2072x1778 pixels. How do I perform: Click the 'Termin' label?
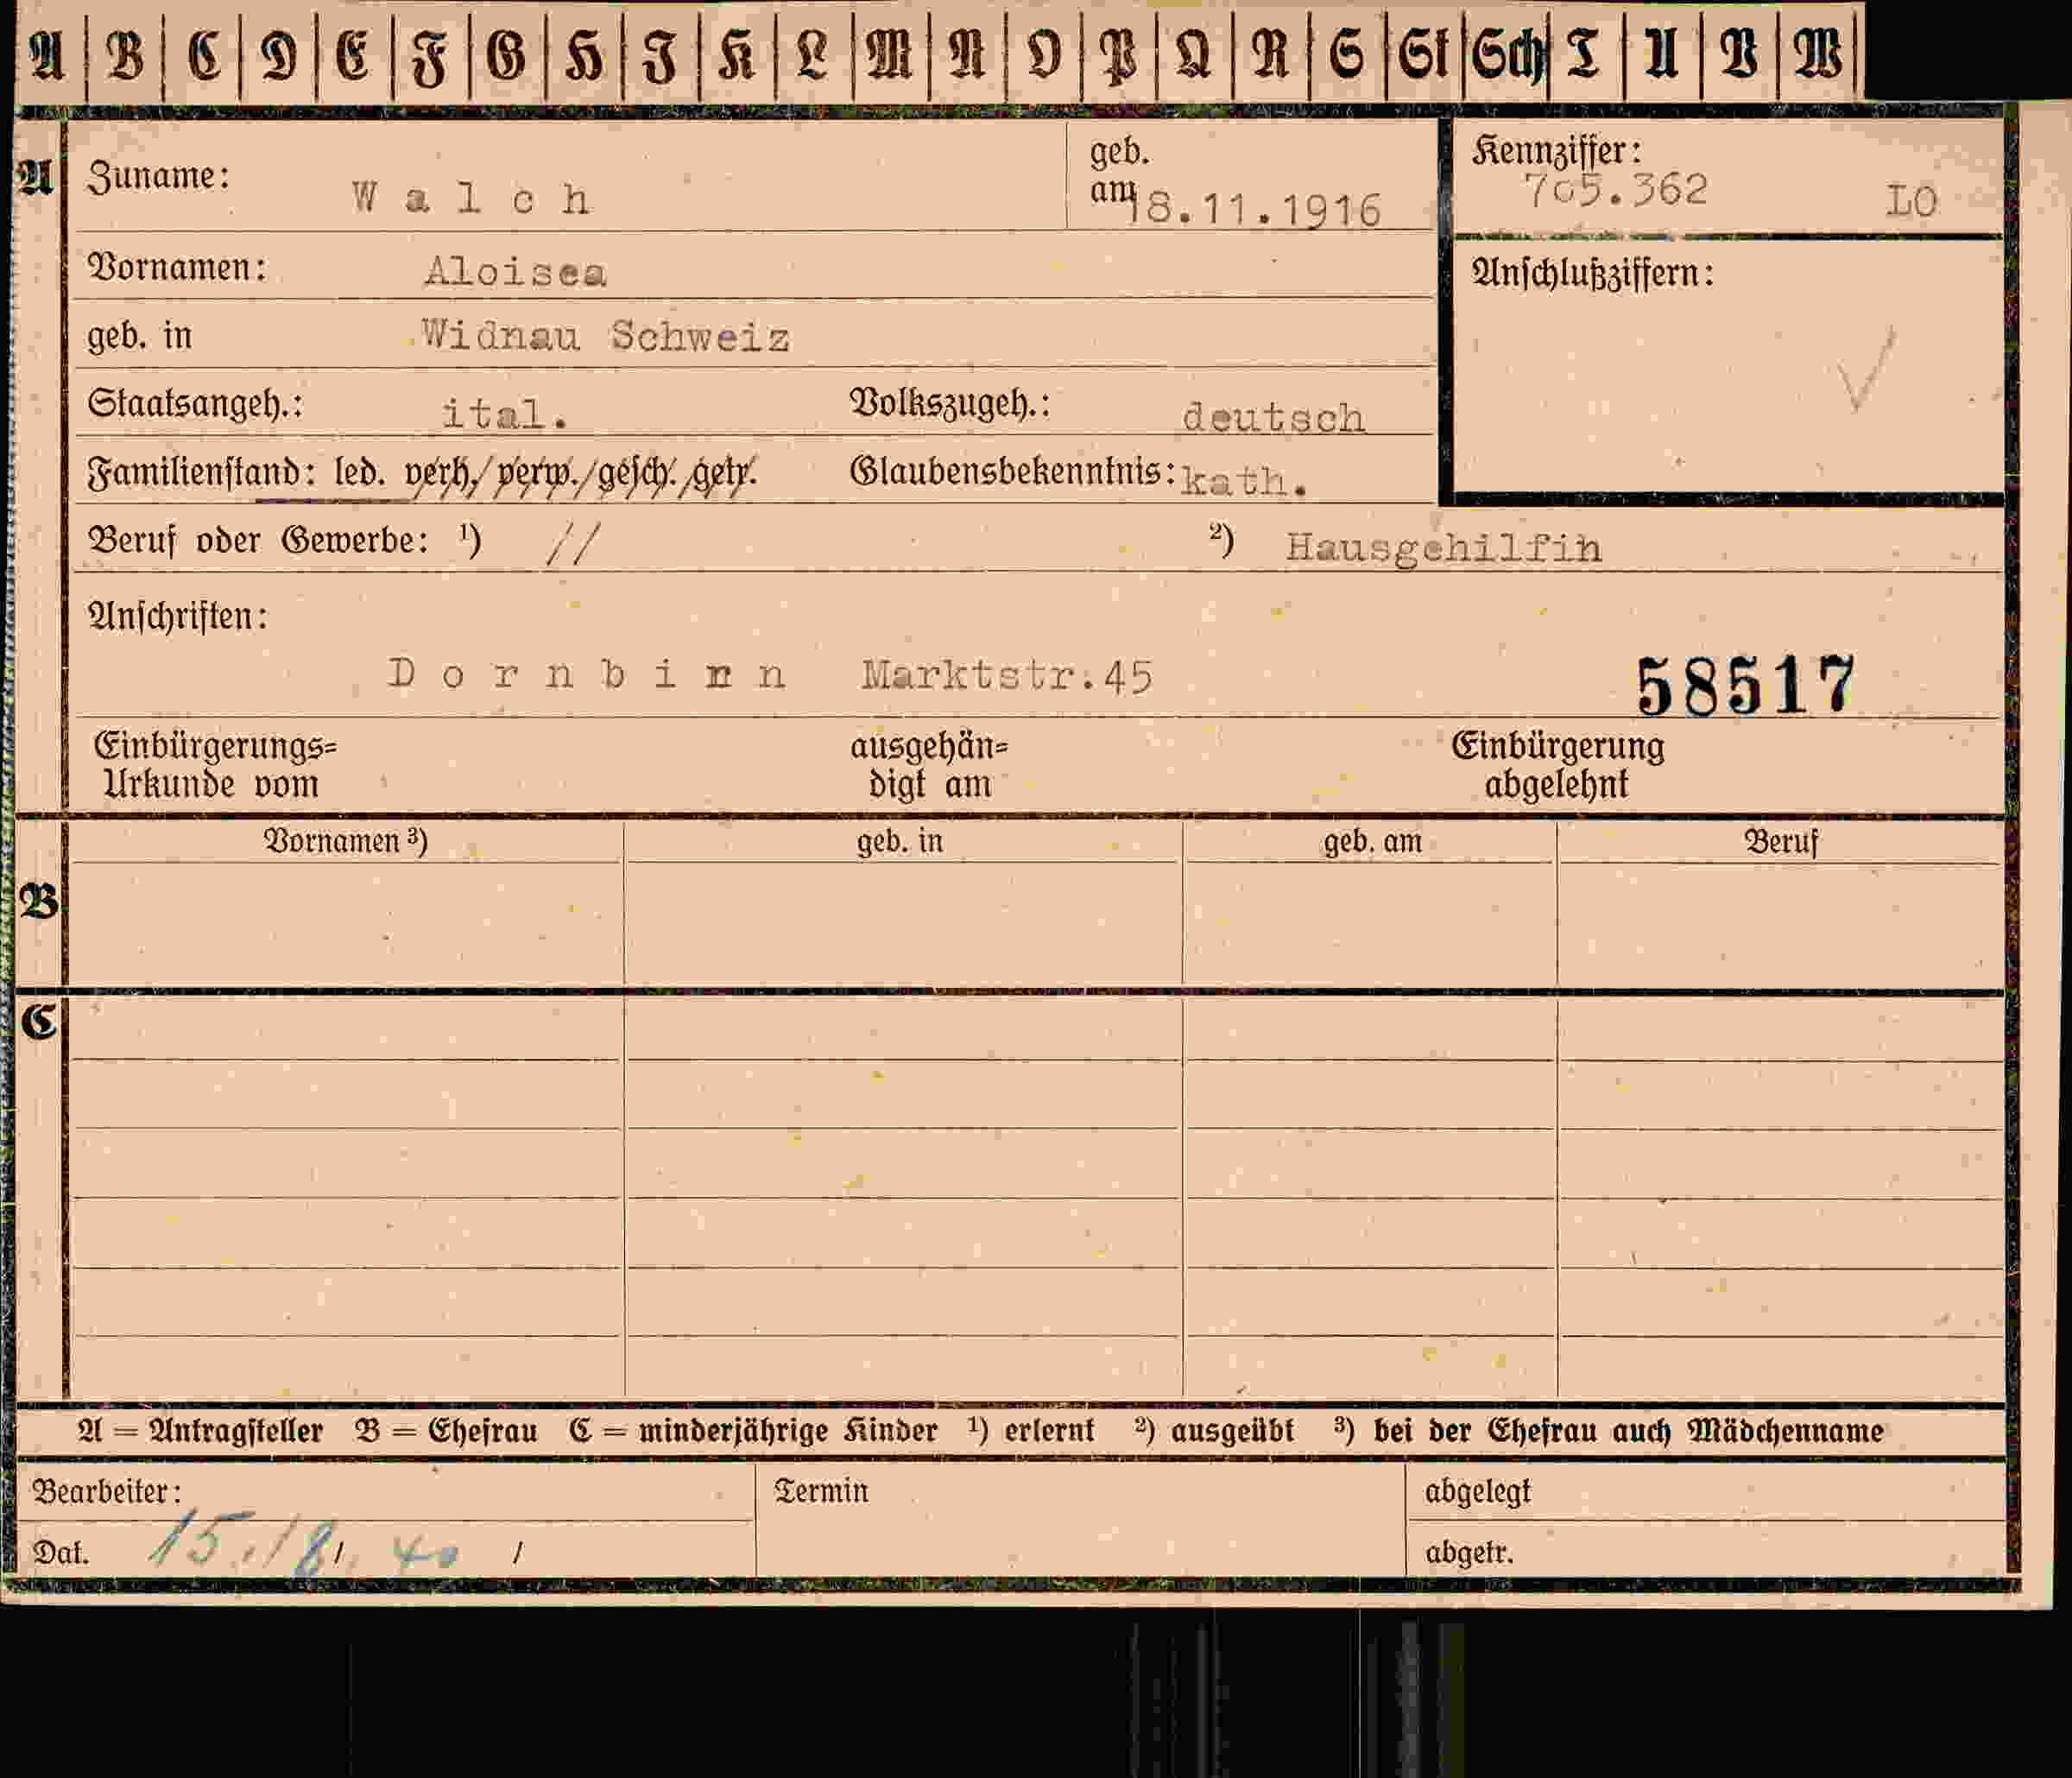[821, 1491]
